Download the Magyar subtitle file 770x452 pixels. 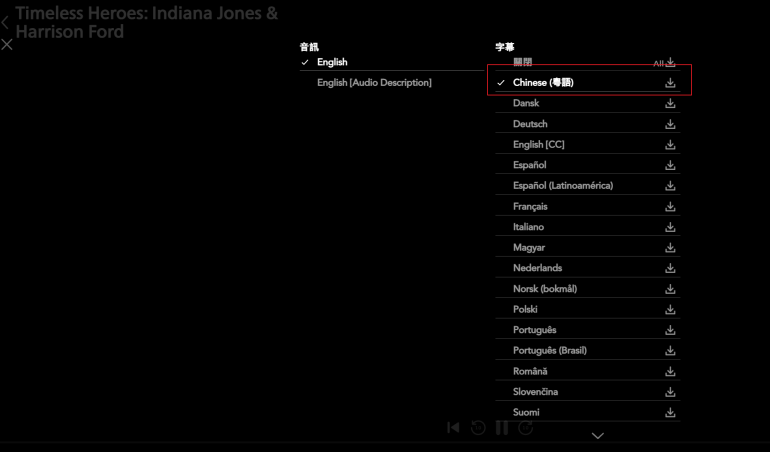(670, 248)
